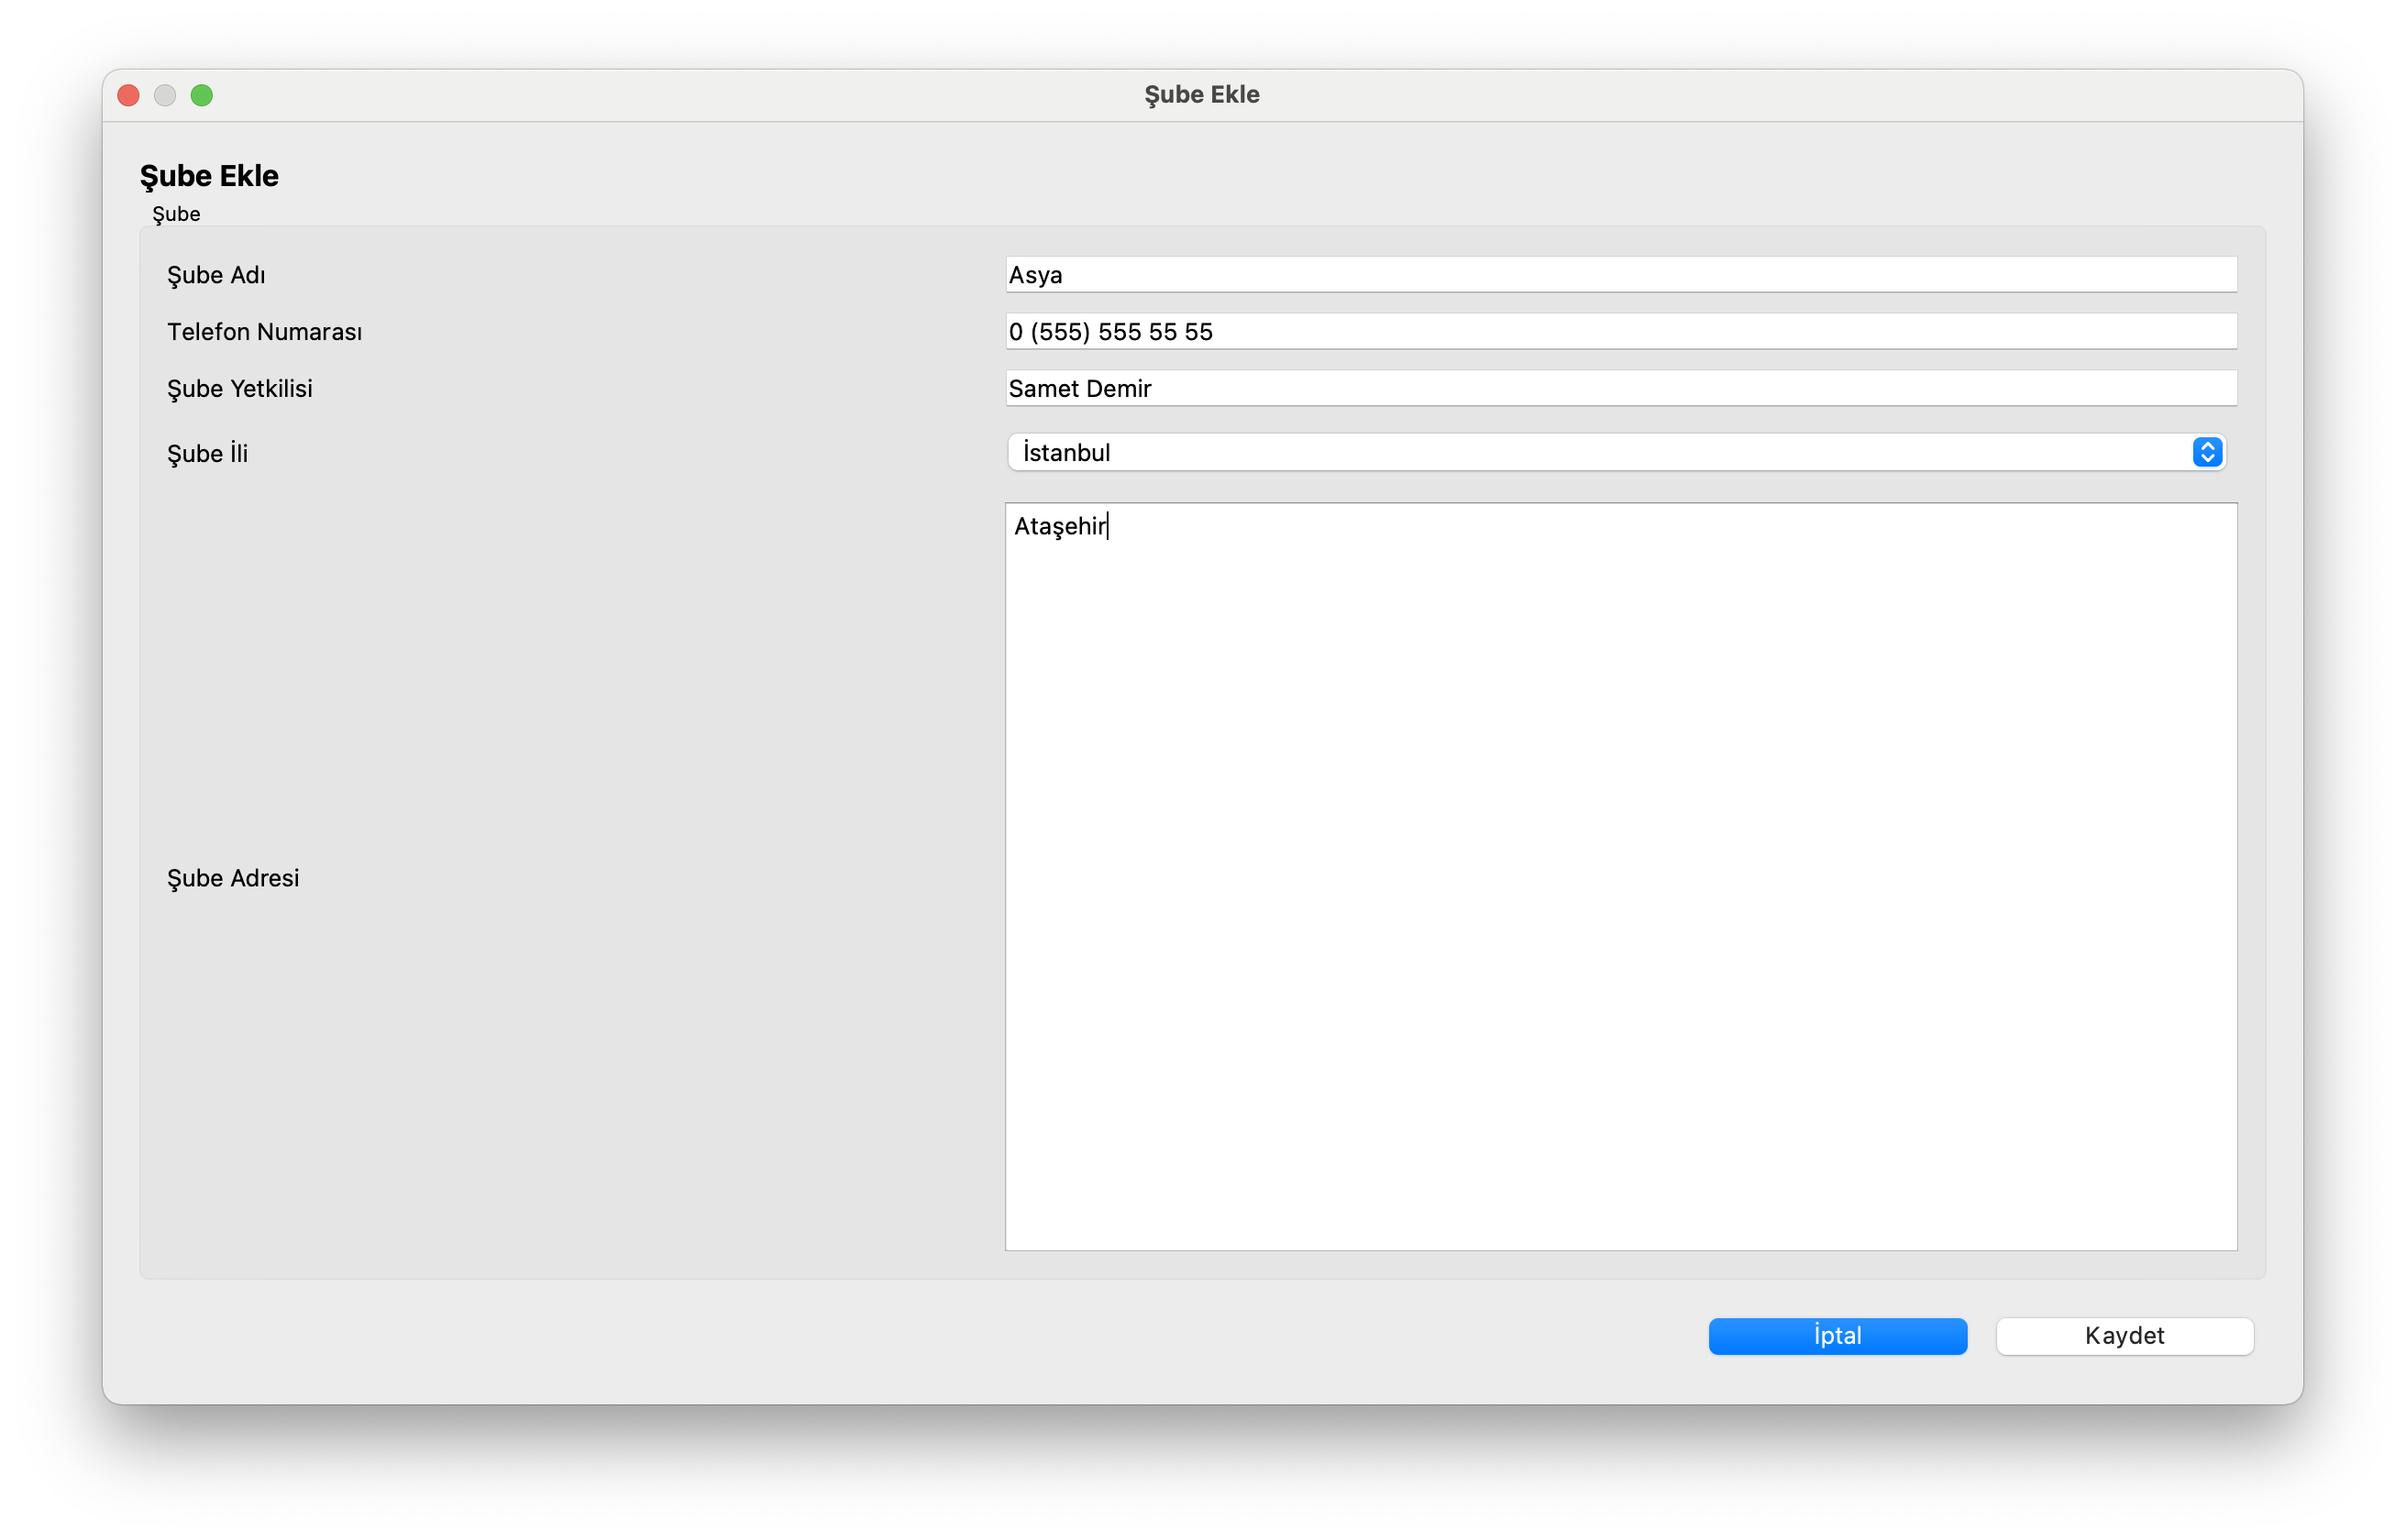Open the Şube İli dropdown showing İstanbul
Image resolution: width=2406 pixels, height=1540 pixels.
tap(1600, 453)
